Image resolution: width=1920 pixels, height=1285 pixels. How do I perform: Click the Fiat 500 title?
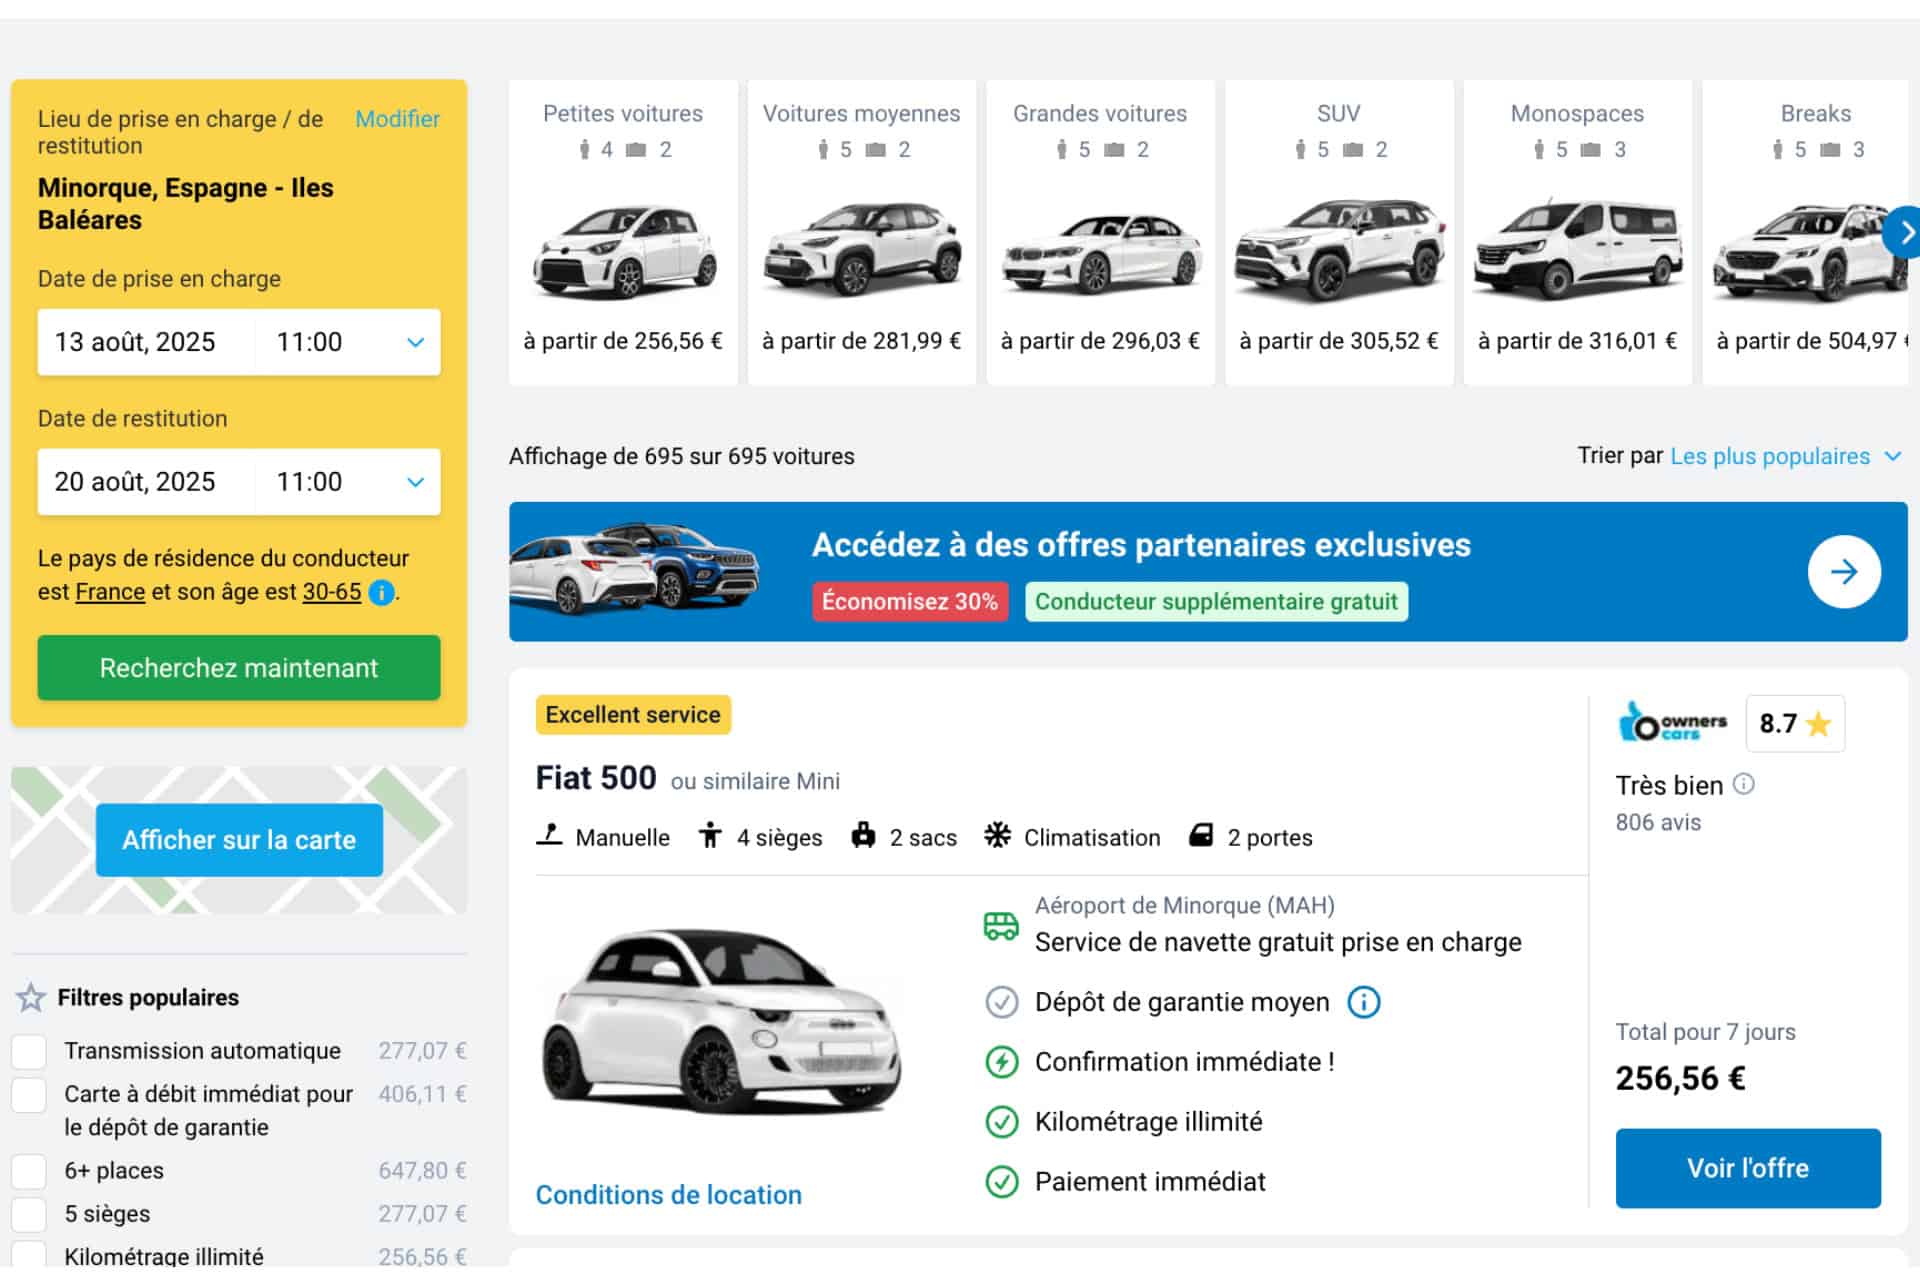coord(596,778)
